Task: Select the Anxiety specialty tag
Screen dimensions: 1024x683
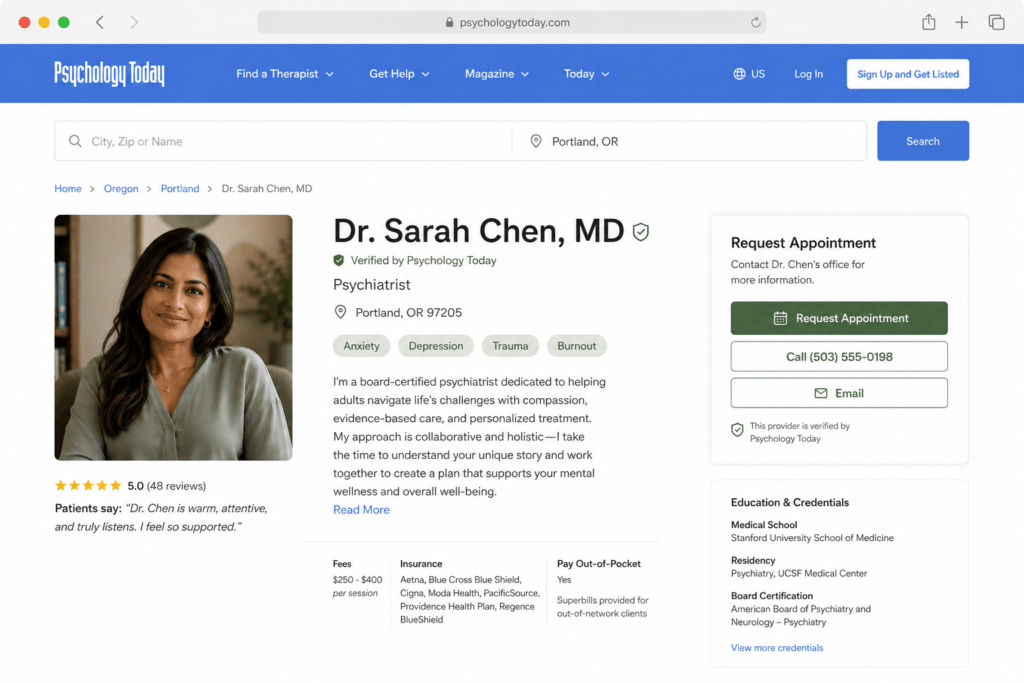Action: (361, 346)
